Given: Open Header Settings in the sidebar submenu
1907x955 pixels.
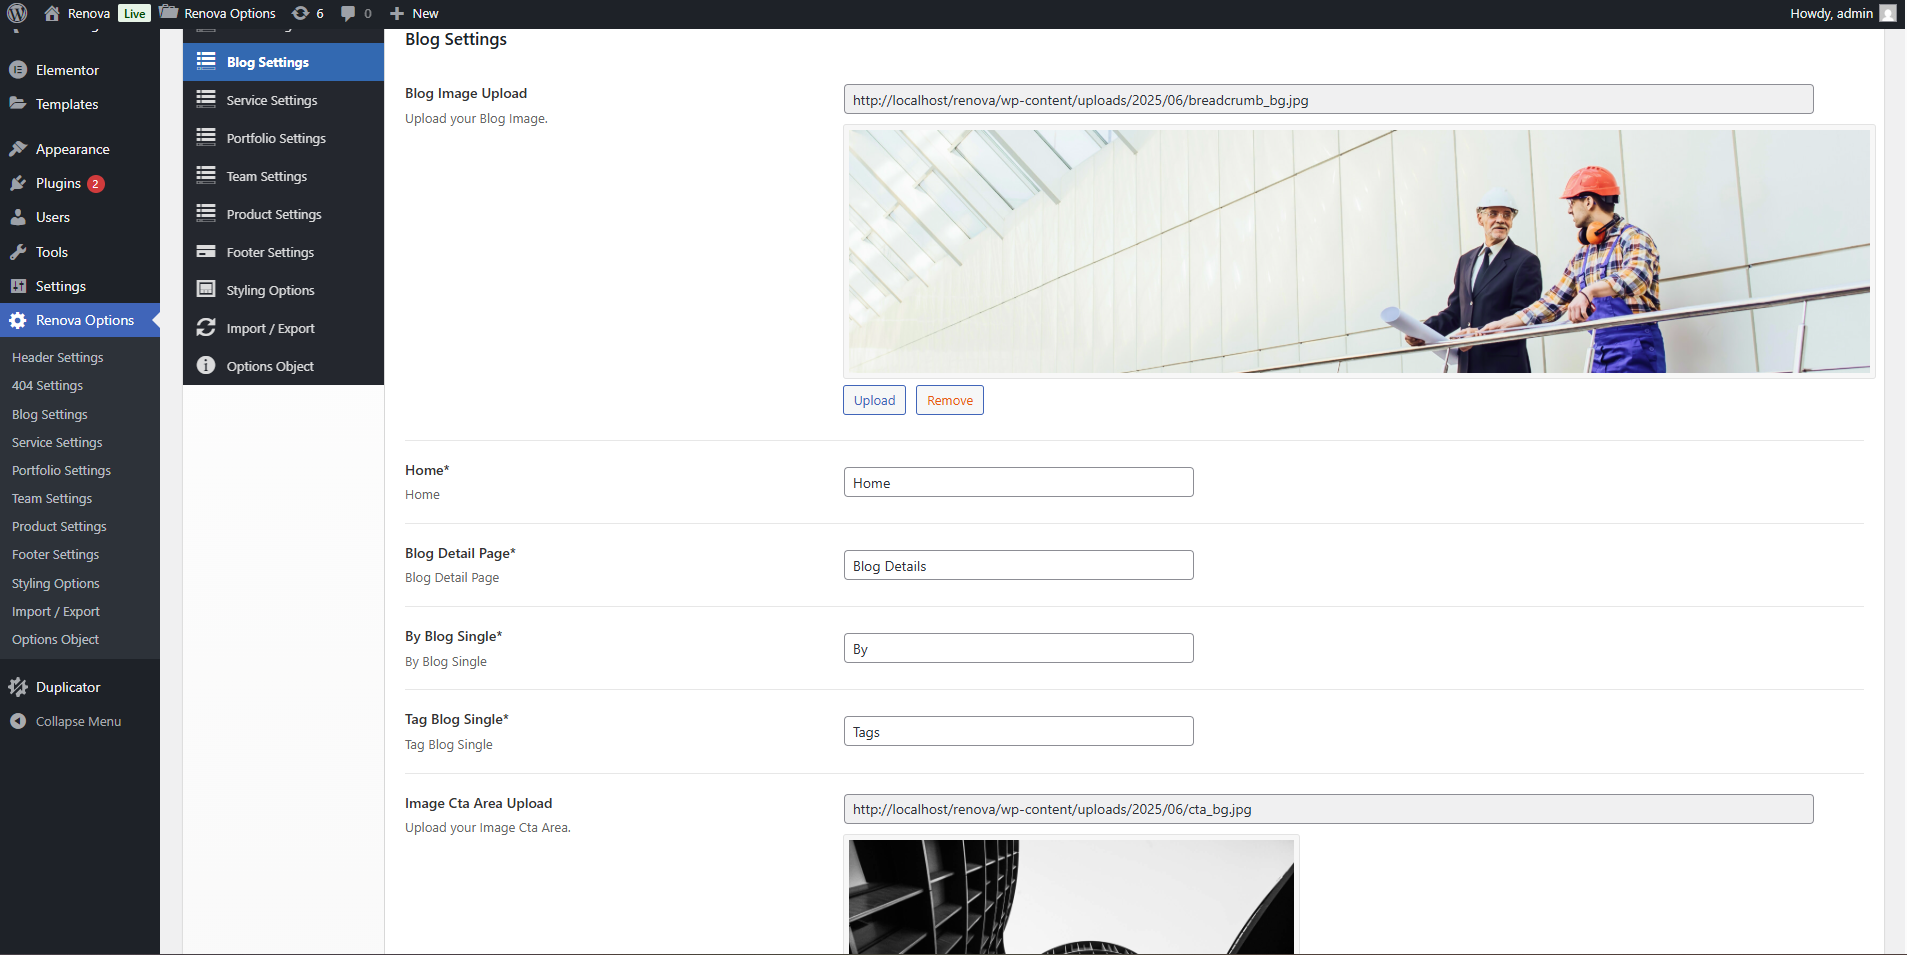Looking at the screenshot, I should pyautogui.click(x=58, y=357).
